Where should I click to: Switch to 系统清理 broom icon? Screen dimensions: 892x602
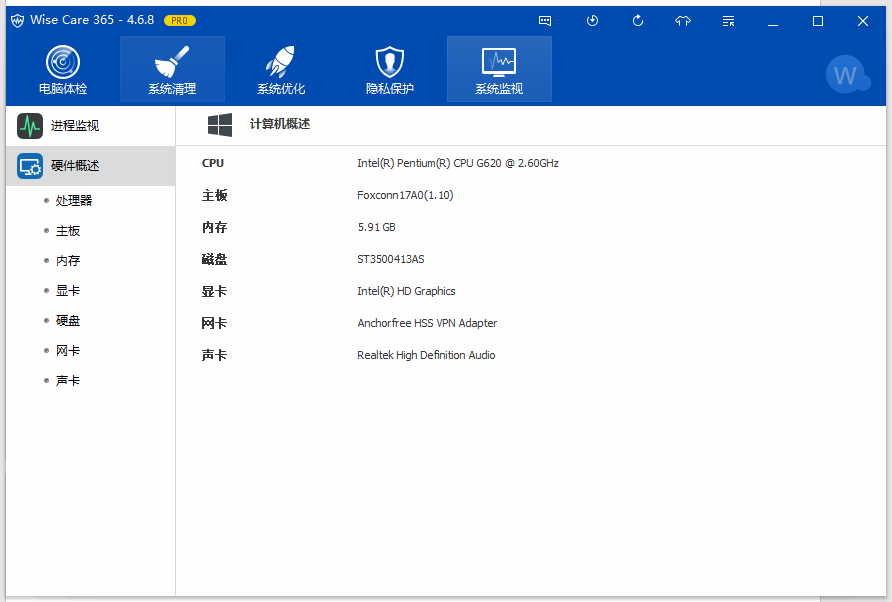[x=172, y=70]
